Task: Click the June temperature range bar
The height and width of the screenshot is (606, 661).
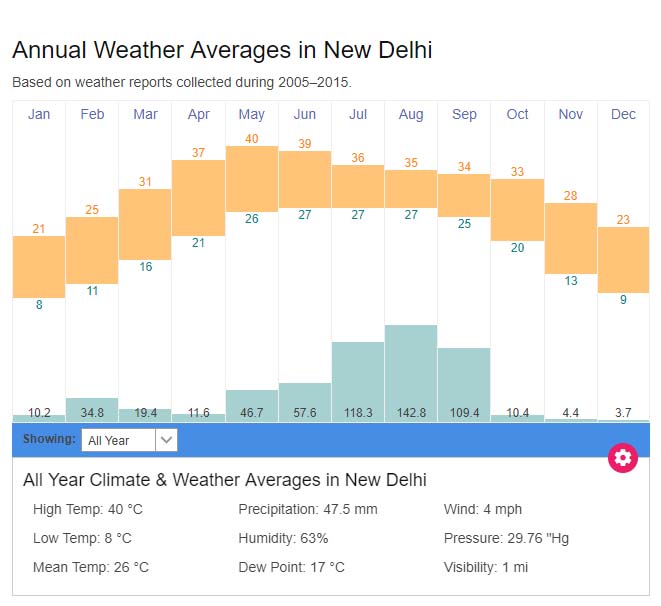Action: tap(305, 179)
